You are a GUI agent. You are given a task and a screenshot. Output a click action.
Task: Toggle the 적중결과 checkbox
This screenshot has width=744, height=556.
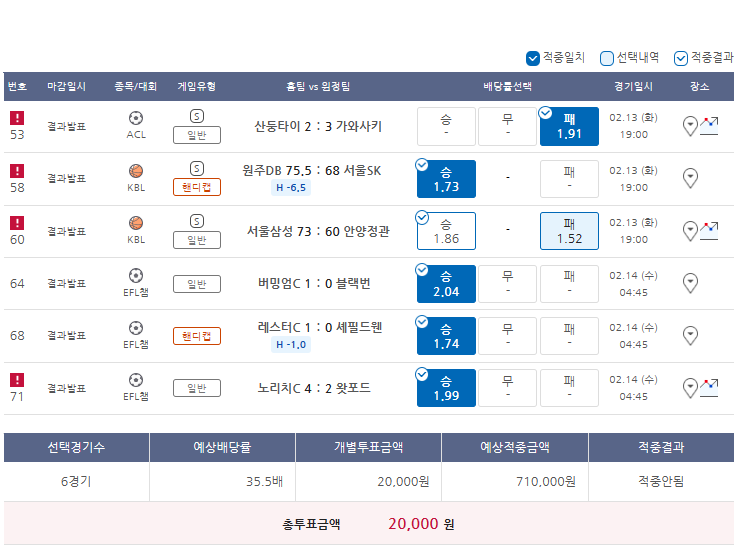click(680, 58)
